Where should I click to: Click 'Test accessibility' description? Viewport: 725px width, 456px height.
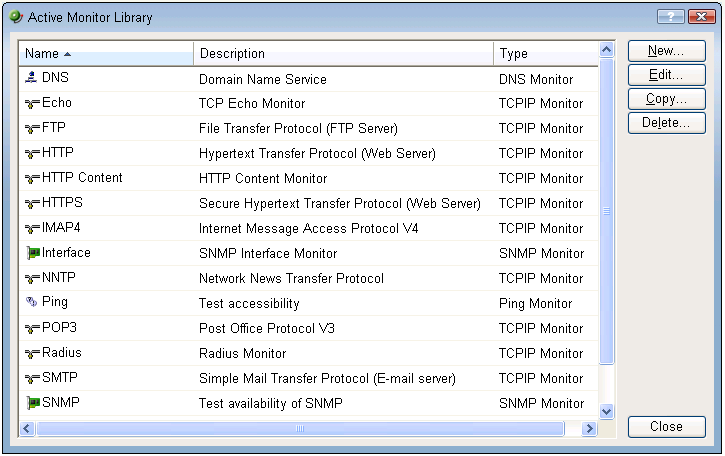tap(249, 303)
